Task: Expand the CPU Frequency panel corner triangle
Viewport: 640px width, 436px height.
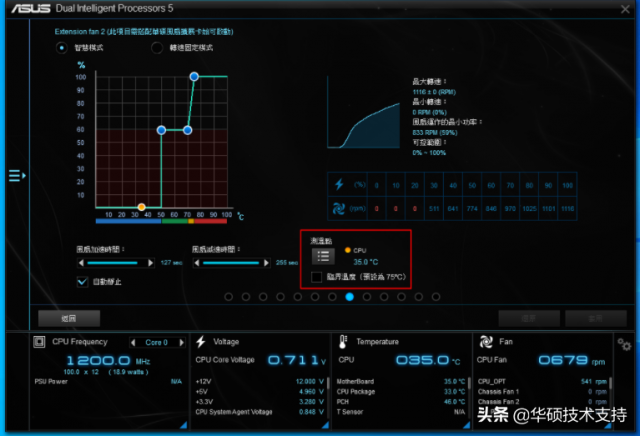Action: click(x=183, y=425)
